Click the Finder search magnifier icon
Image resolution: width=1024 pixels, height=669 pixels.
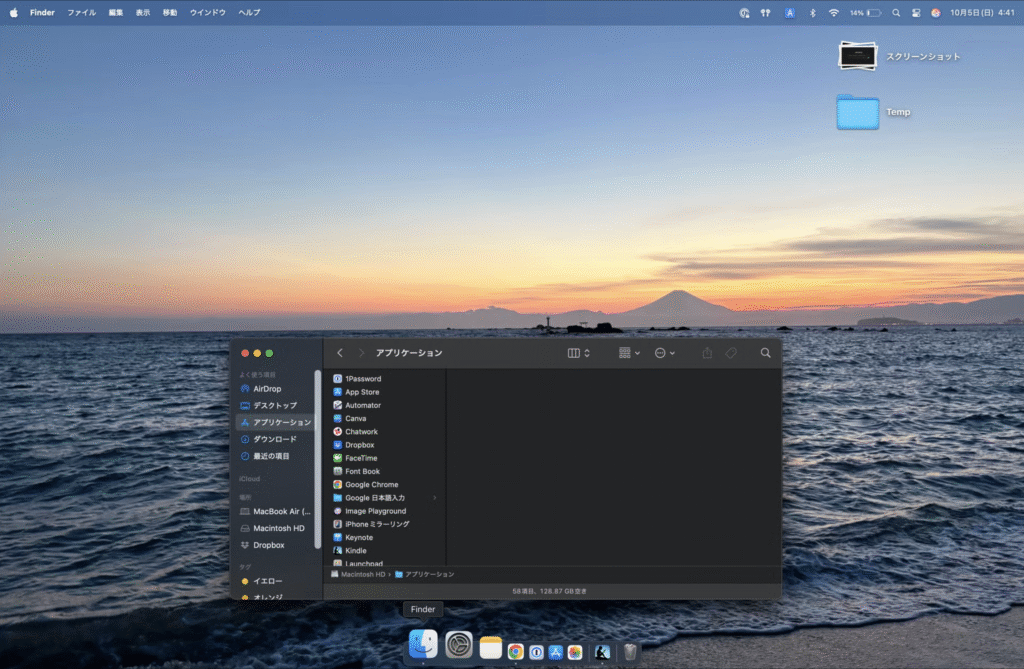765,353
